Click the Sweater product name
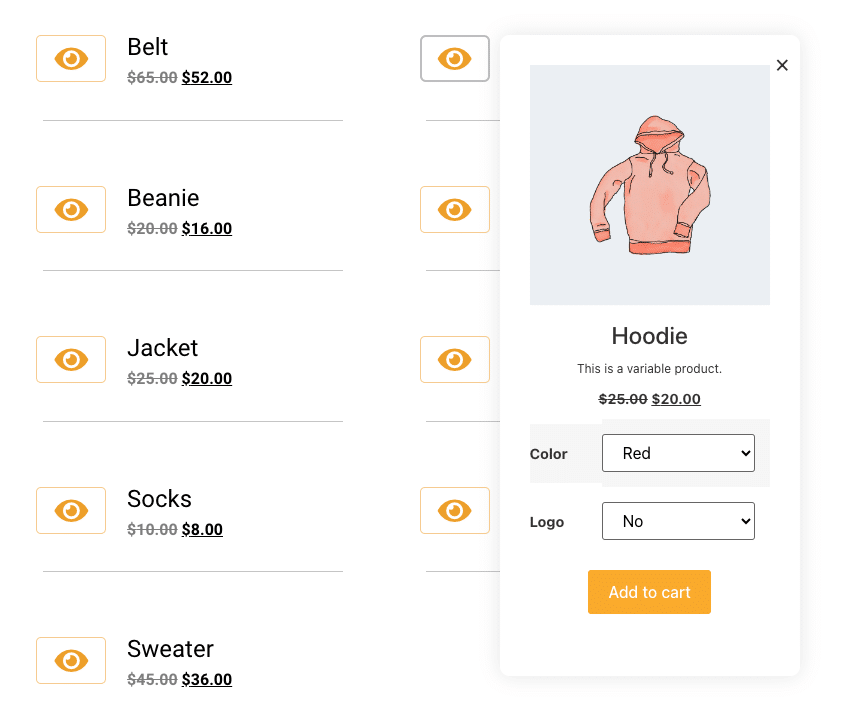Screen dimensions: 848x712 point(170,649)
